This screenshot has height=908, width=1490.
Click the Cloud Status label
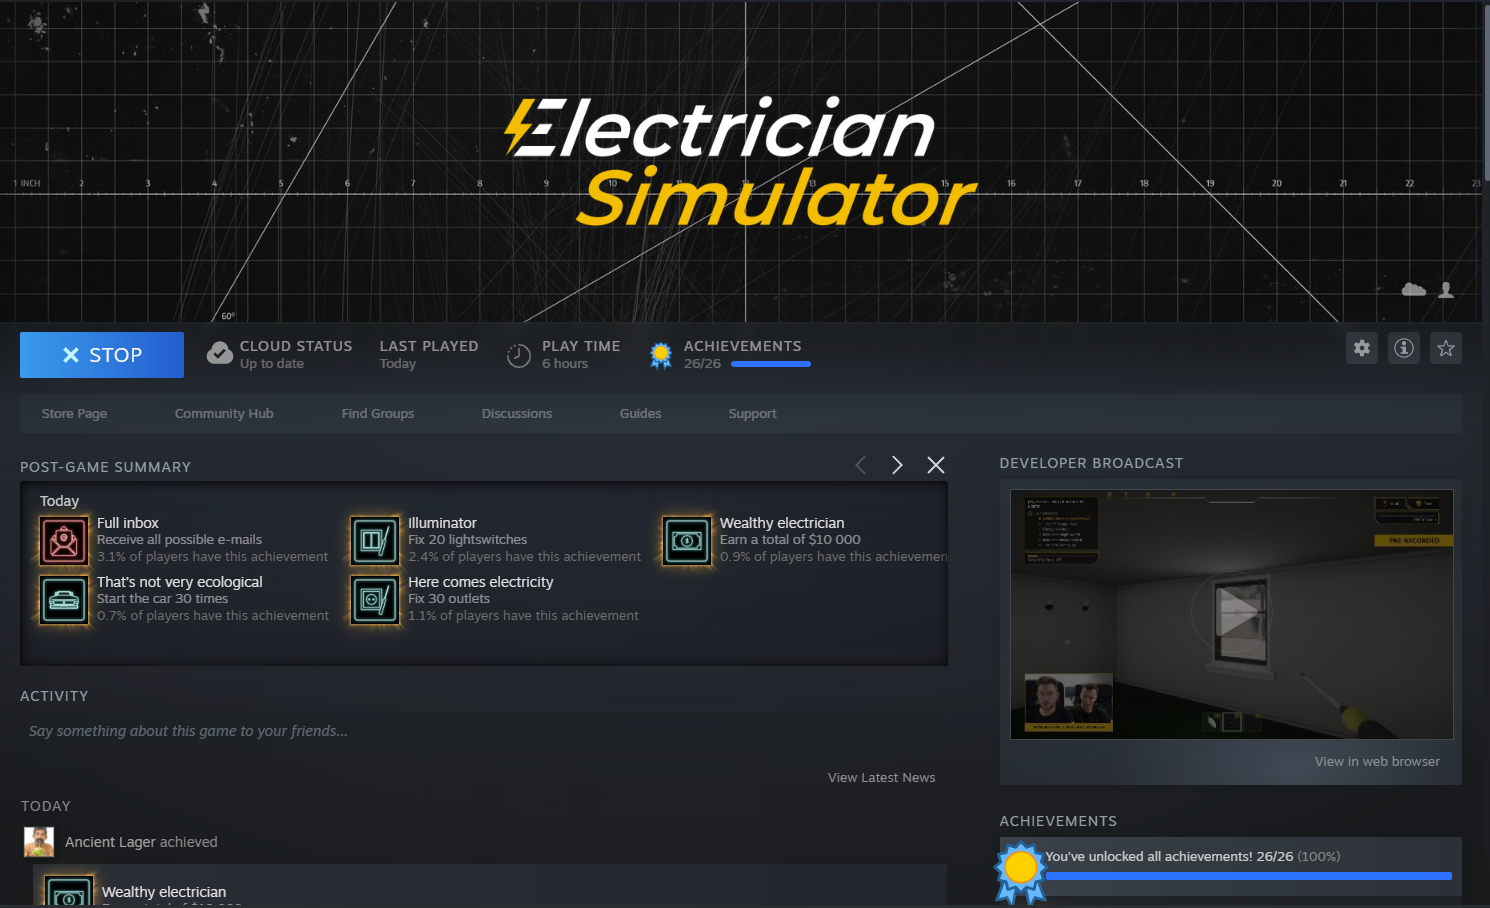click(296, 346)
